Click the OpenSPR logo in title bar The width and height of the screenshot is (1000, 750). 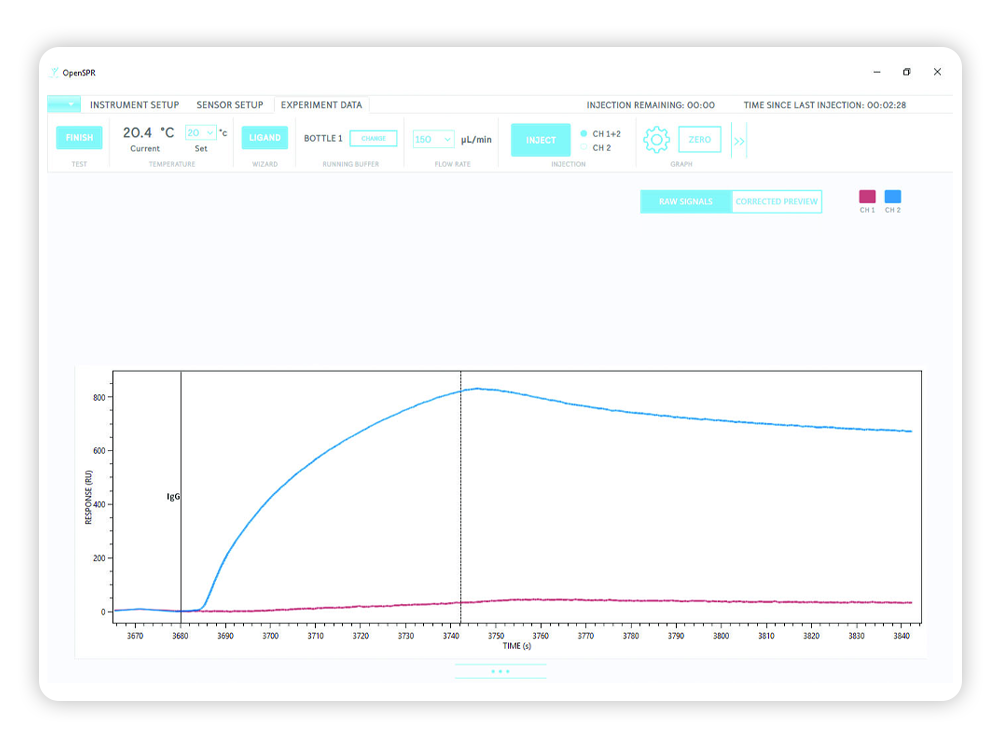pos(55,72)
